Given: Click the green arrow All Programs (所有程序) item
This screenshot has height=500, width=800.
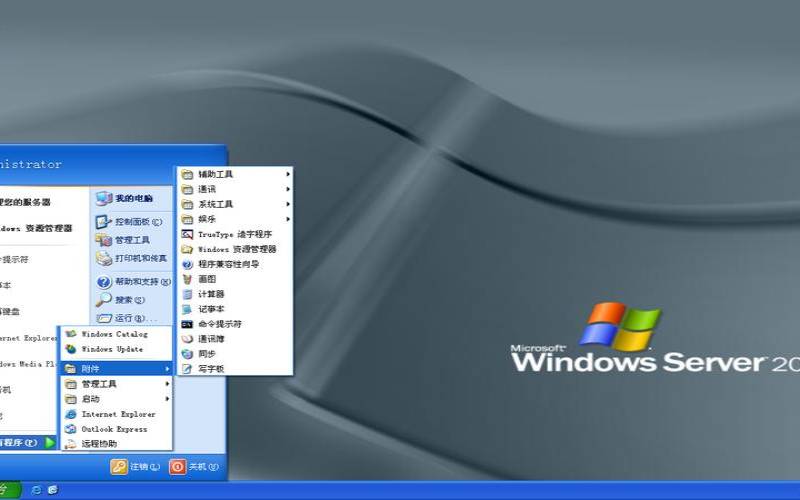Looking at the screenshot, I should point(28,442).
